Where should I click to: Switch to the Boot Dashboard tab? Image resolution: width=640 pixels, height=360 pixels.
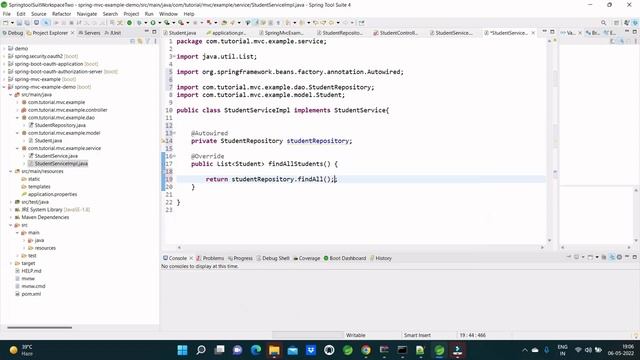coord(345,258)
